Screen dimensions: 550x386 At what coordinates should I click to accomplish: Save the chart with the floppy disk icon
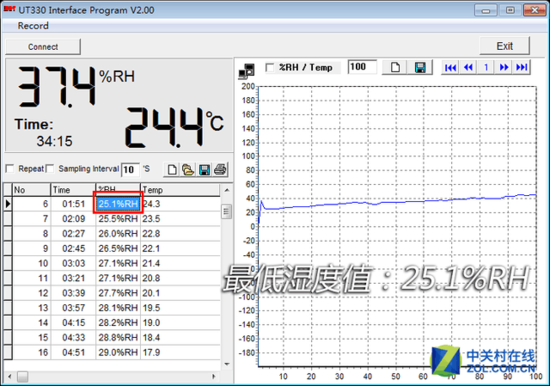click(420, 67)
